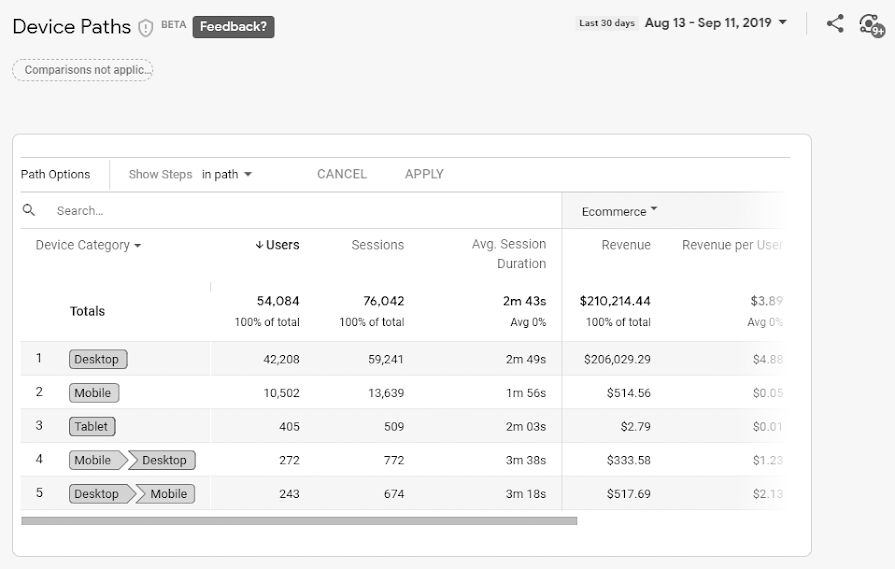Click the CANCEL button
Viewport: 895px width, 569px height.
click(342, 174)
